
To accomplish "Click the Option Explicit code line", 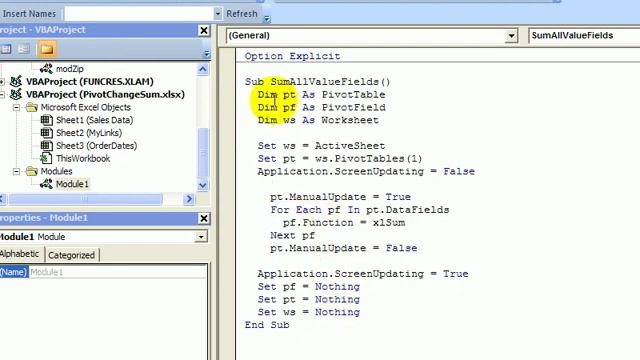I will (x=292, y=56).
